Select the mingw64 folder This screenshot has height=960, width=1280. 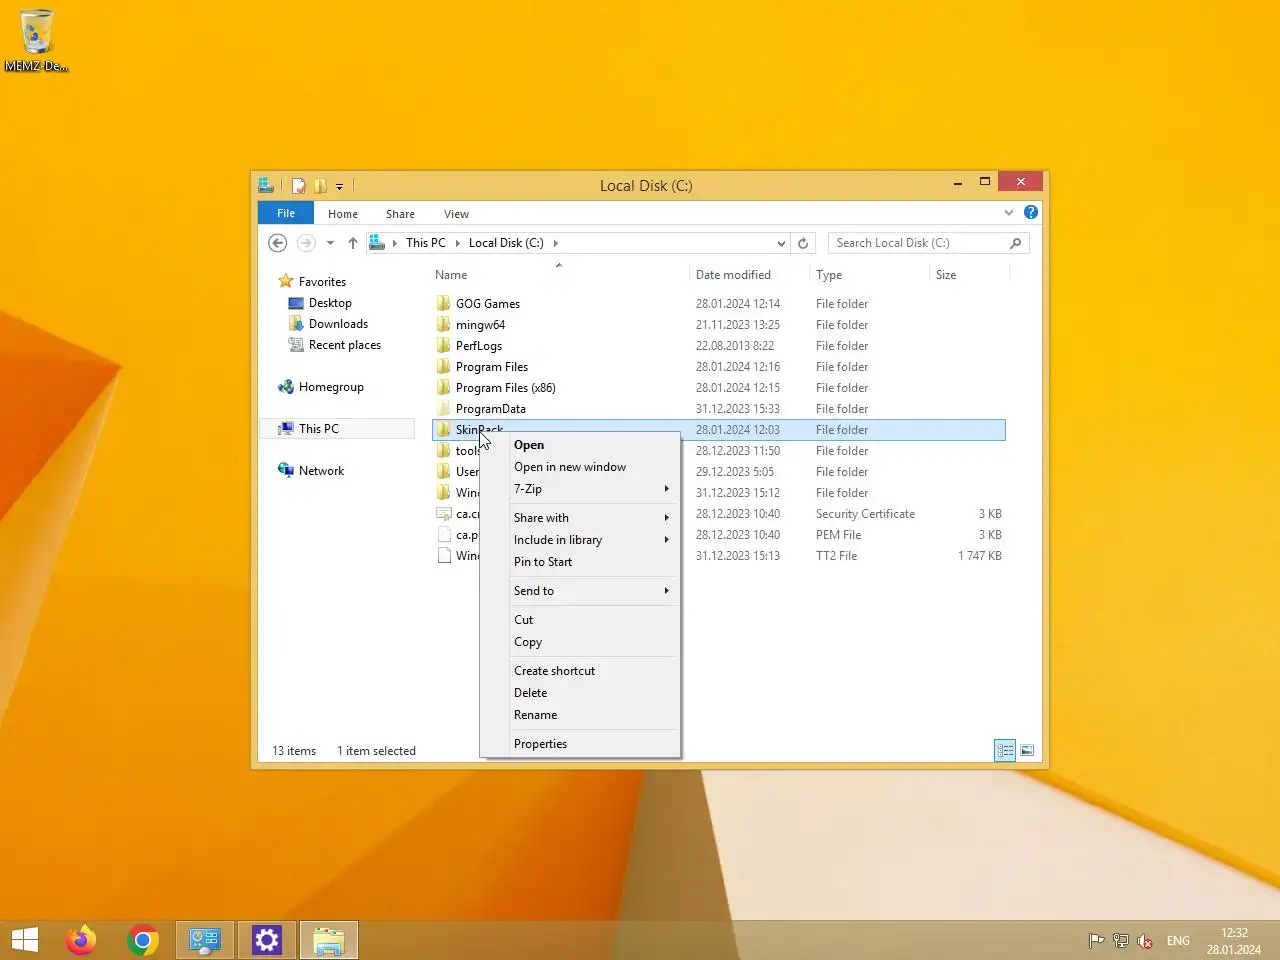(x=480, y=325)
